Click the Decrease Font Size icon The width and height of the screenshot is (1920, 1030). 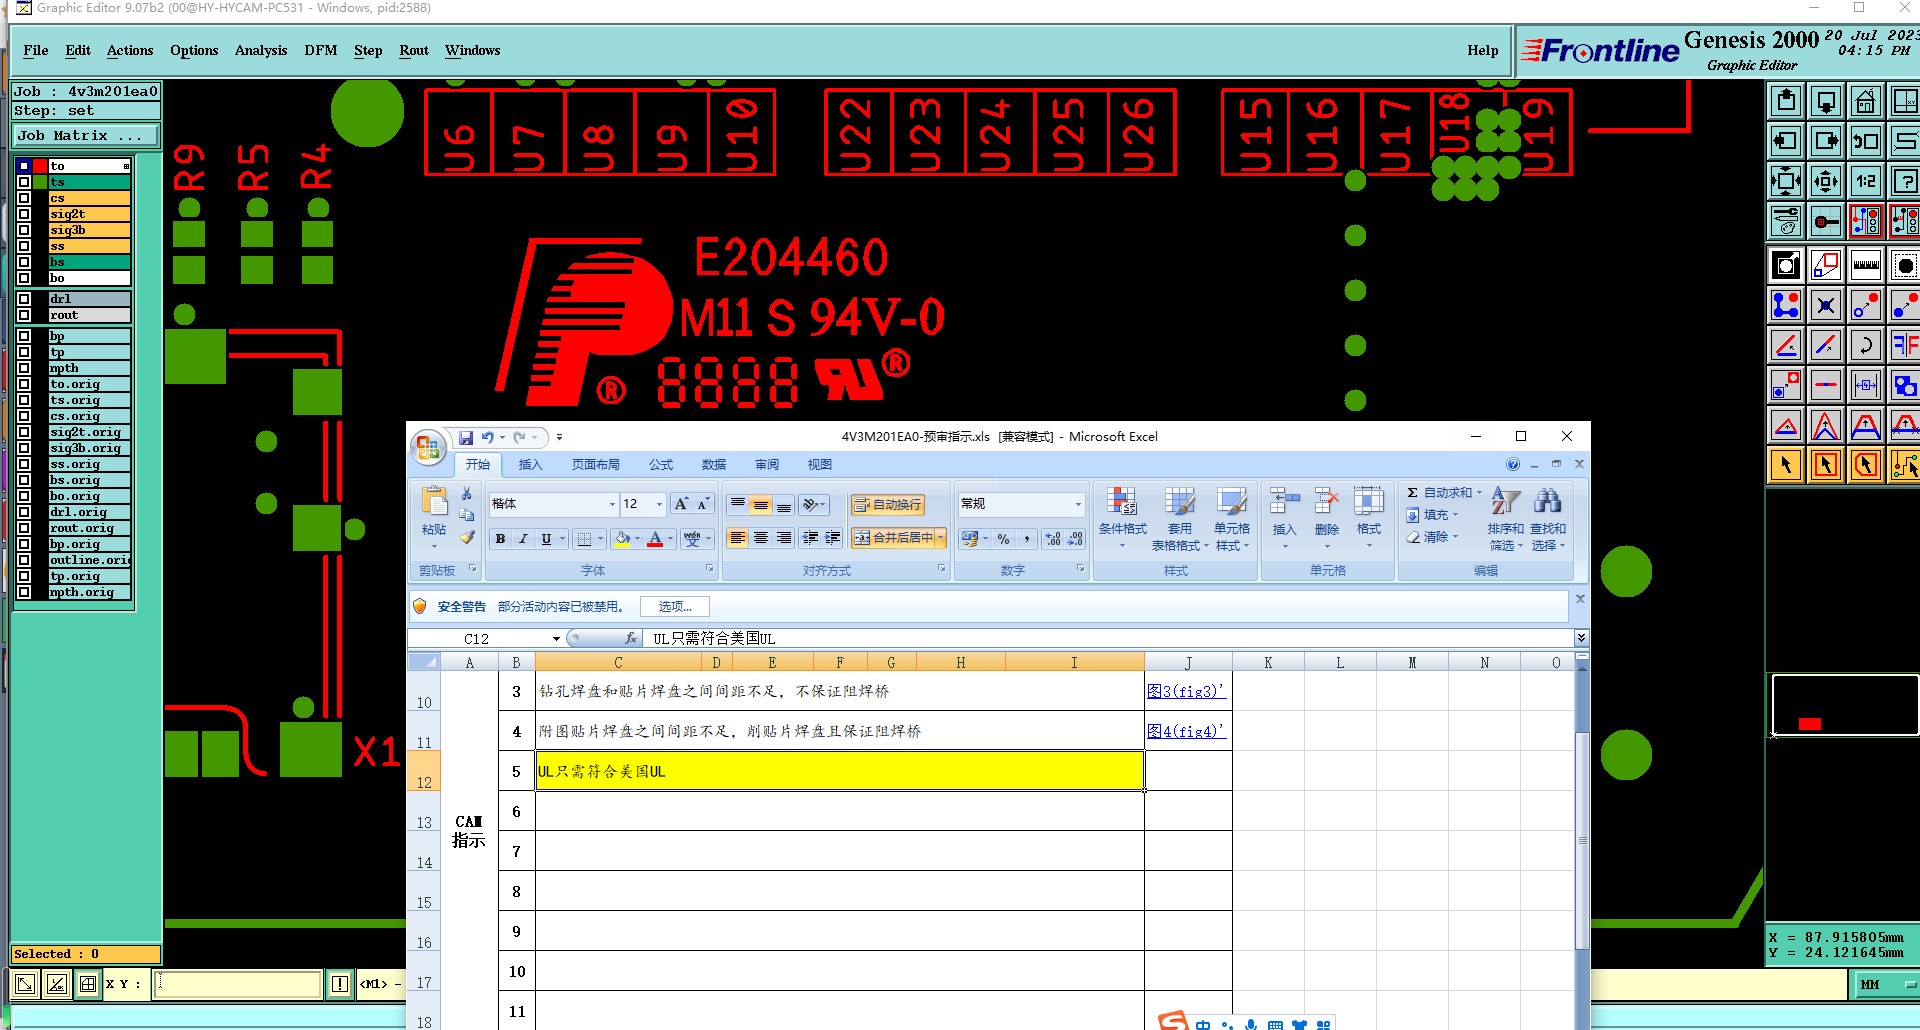click(703, 504)
